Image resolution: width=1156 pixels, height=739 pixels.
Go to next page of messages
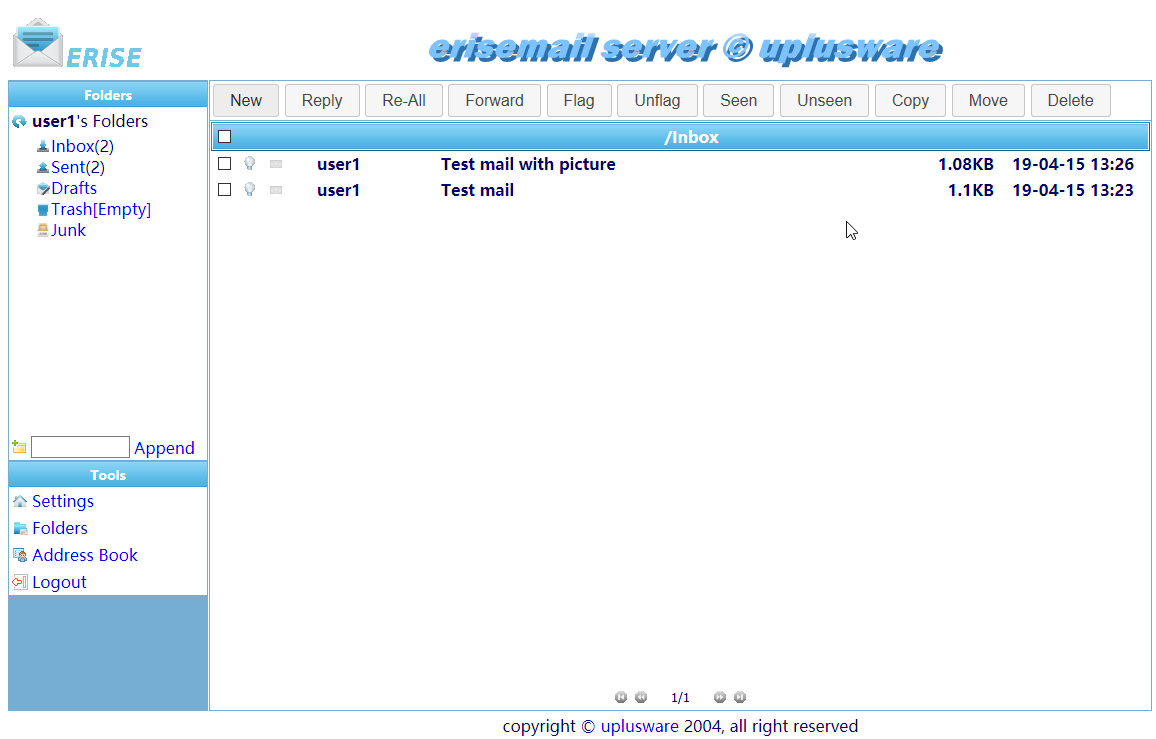[720, 697]
